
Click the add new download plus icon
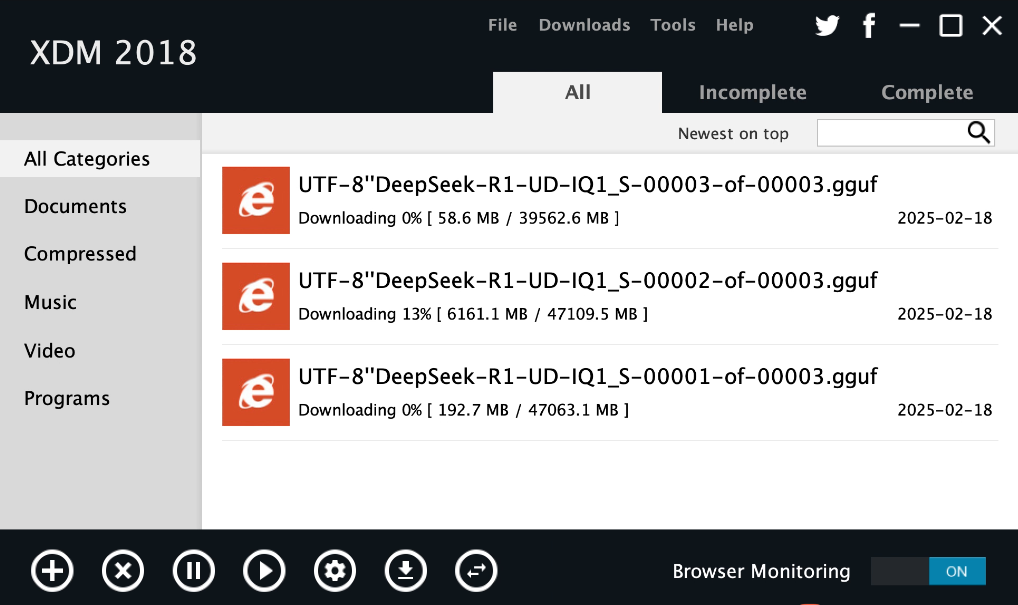(x=52, y=571)
